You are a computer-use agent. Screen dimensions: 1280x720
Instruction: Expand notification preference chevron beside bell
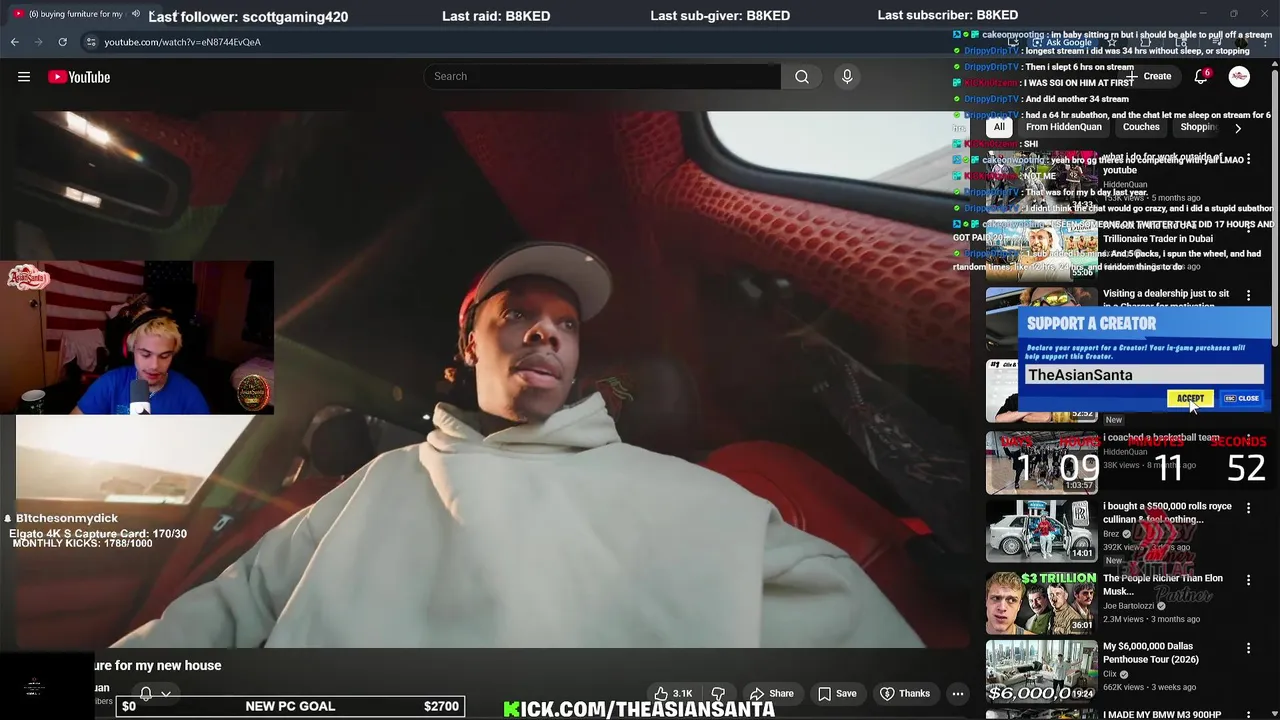pyautogui.click(x=166, y=693)
